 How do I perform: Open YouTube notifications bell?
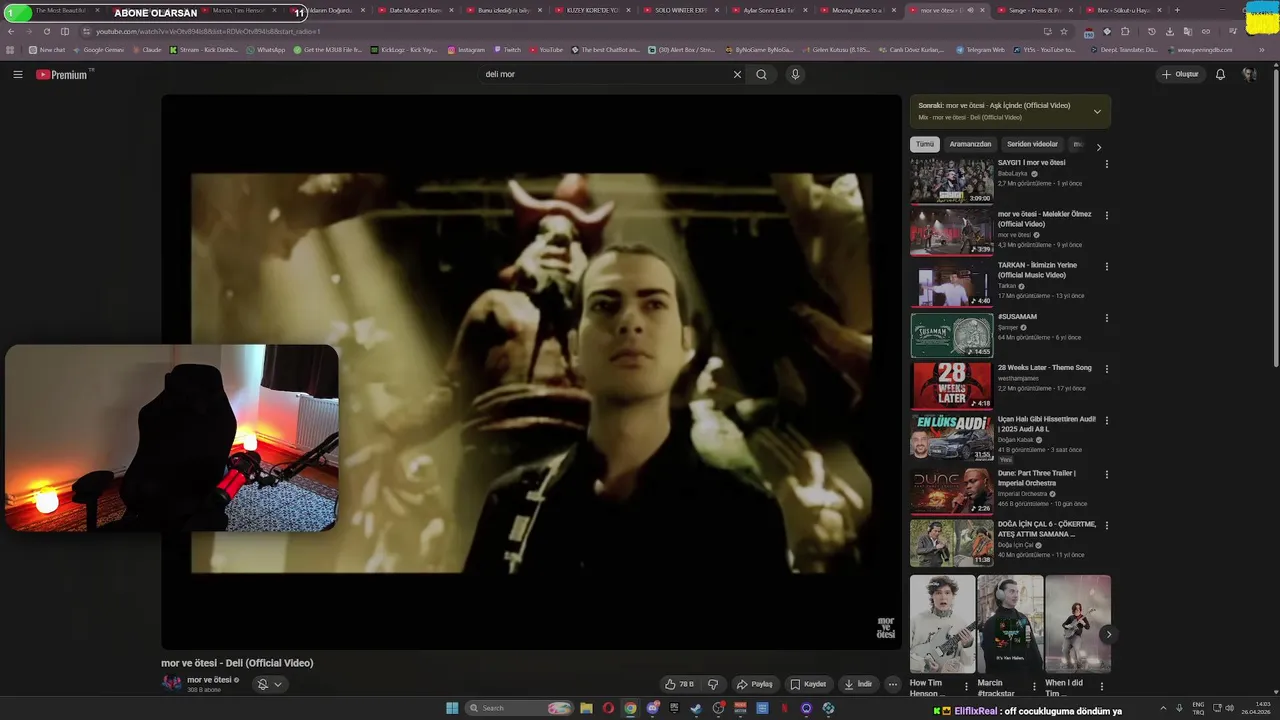pyautogui.click(x=1220, y=74)
